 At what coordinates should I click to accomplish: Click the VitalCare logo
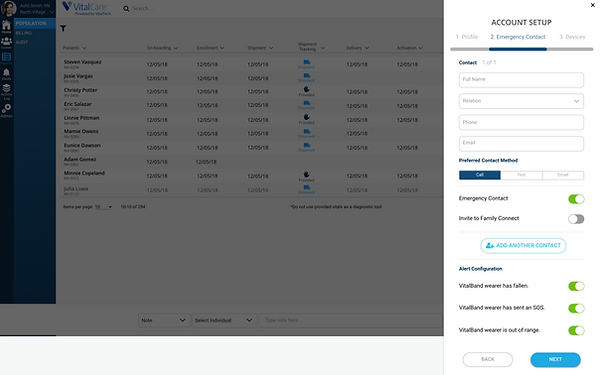click(86, 8)
